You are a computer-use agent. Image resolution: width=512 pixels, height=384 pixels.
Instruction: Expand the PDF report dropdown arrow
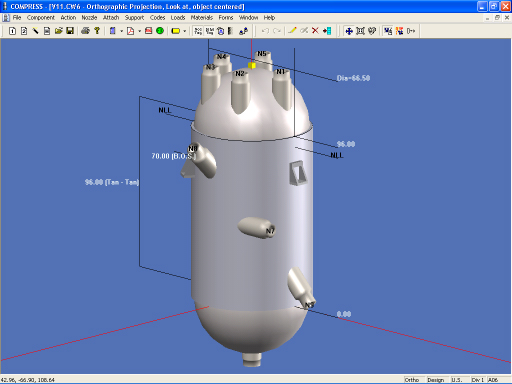click(x=139, y=31)
